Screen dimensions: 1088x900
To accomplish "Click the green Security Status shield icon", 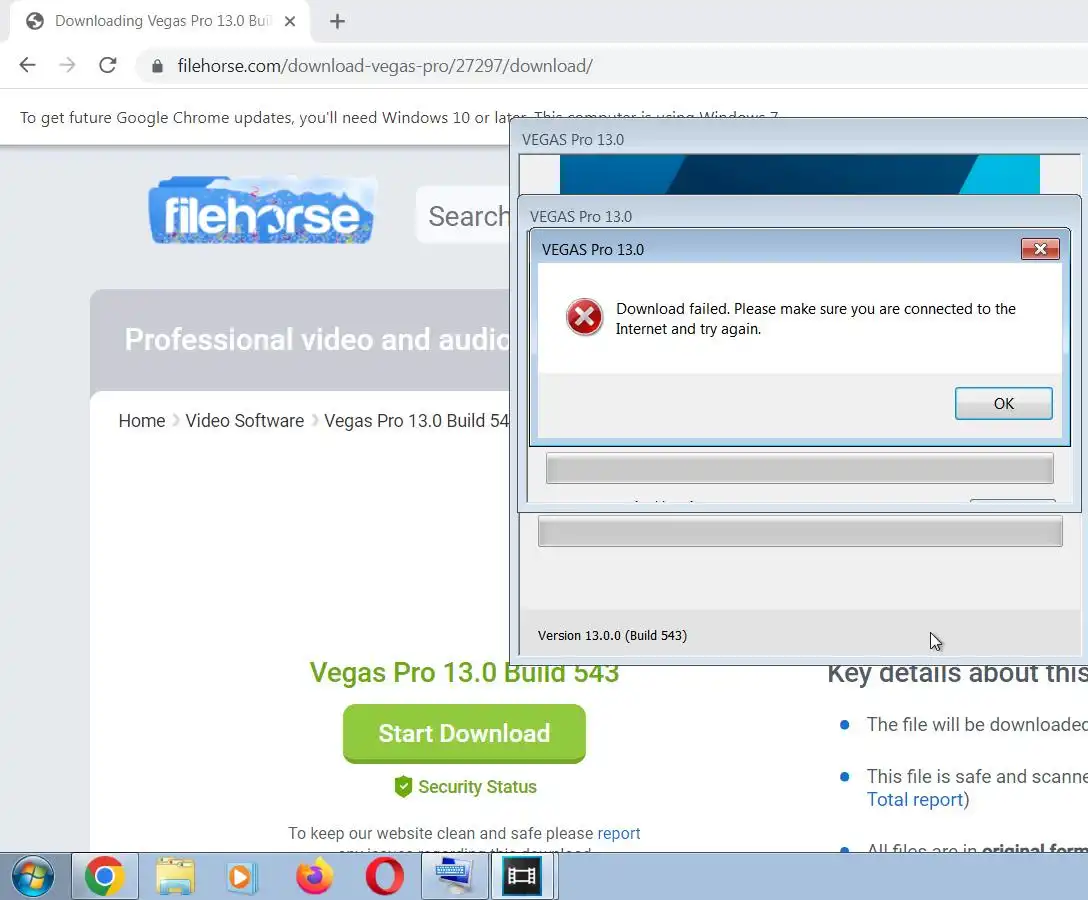I will [x=403, y=787].
